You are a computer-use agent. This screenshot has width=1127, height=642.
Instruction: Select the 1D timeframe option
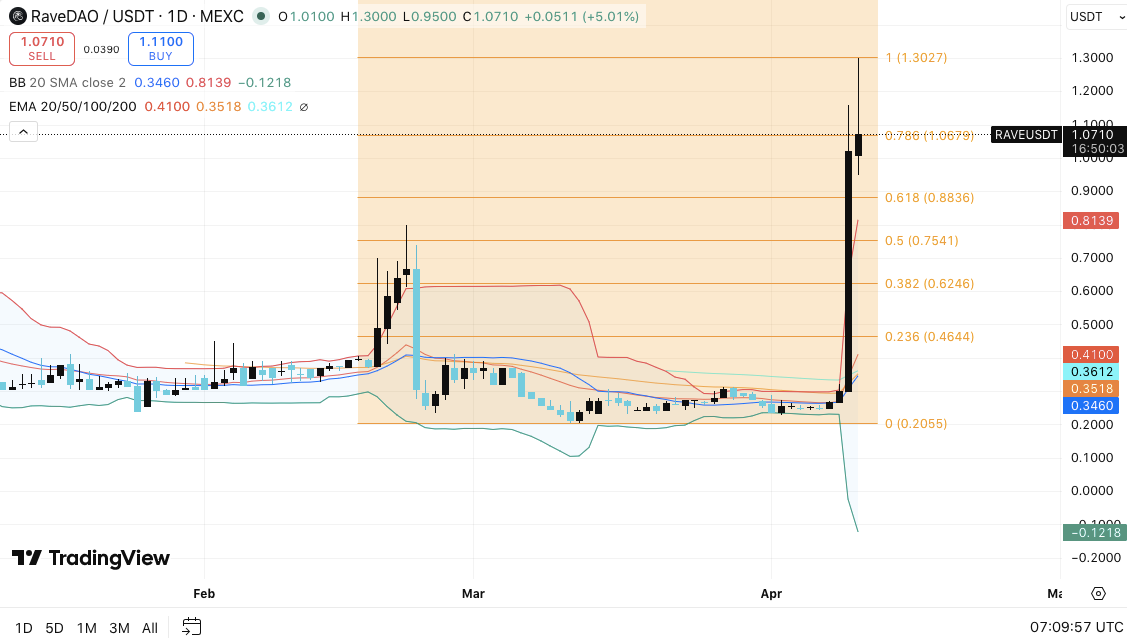tap(24, 628)
